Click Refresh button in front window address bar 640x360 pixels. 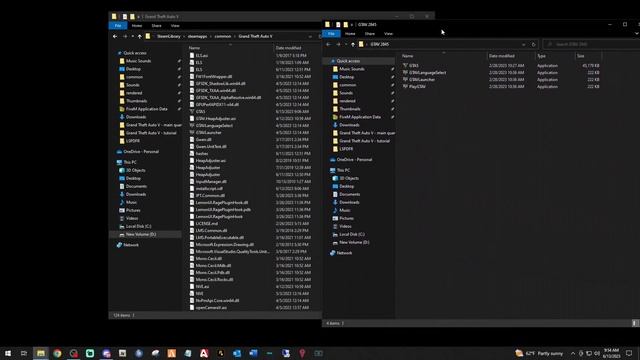click(533, 44)
